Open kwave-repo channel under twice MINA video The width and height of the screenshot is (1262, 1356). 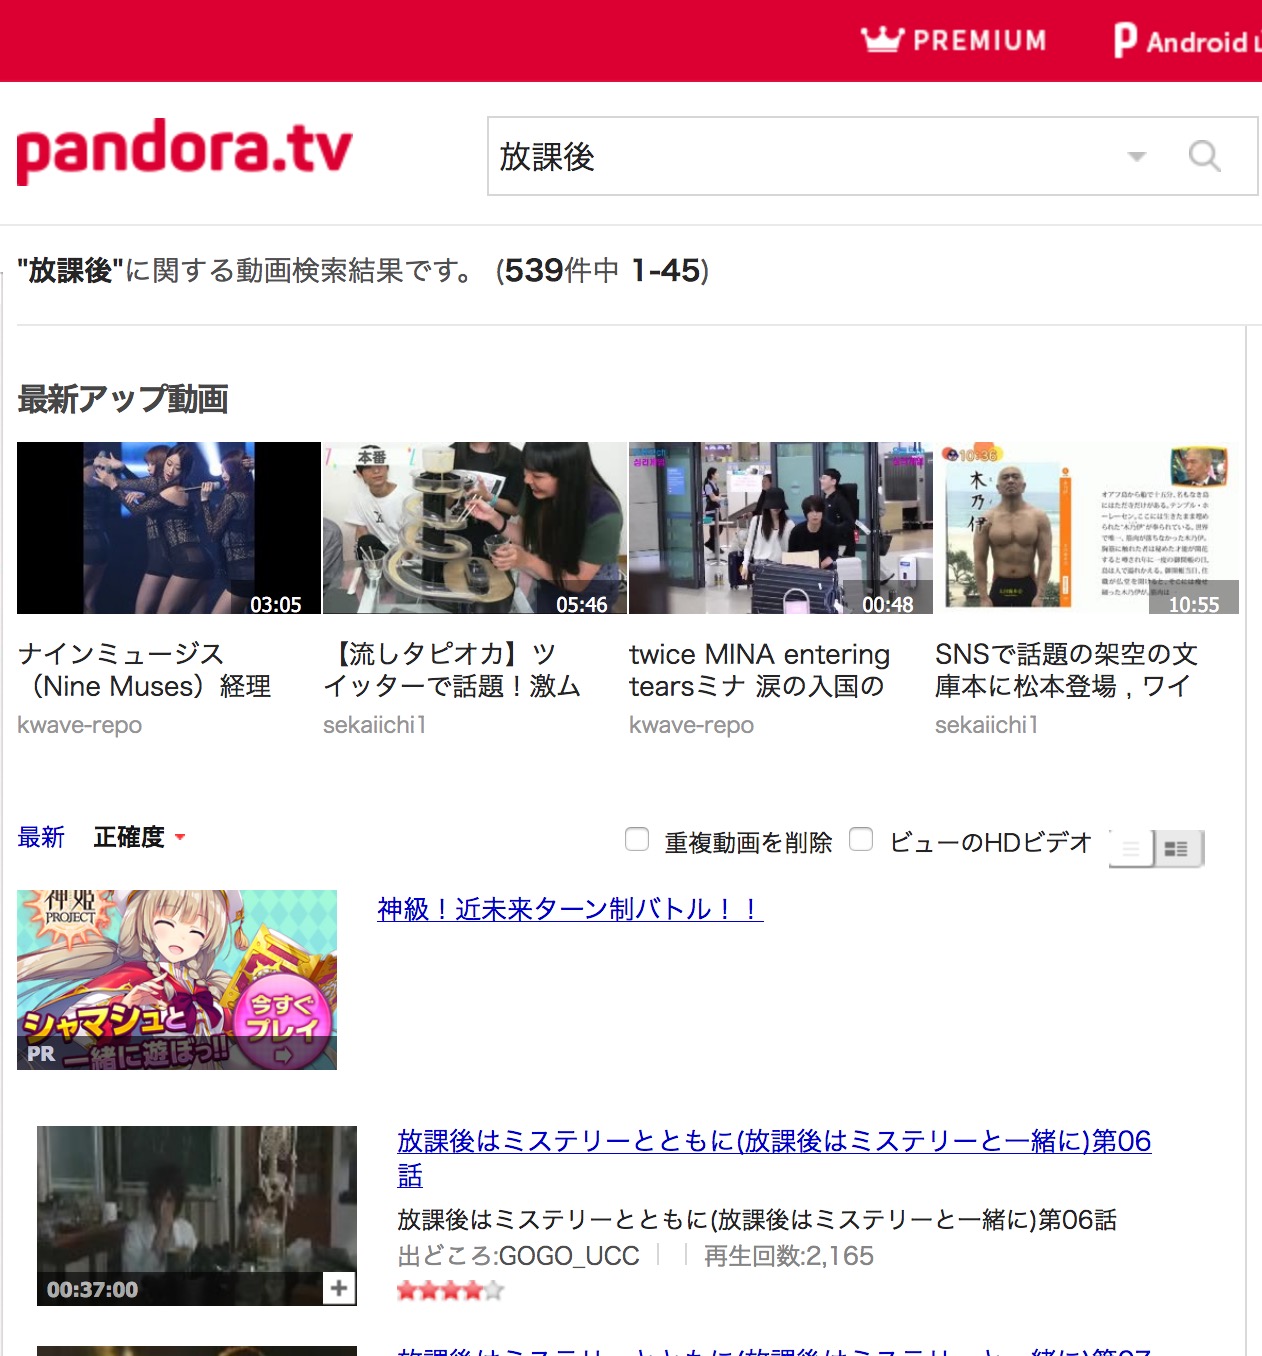pyautogui.click(x=692, y=725)
